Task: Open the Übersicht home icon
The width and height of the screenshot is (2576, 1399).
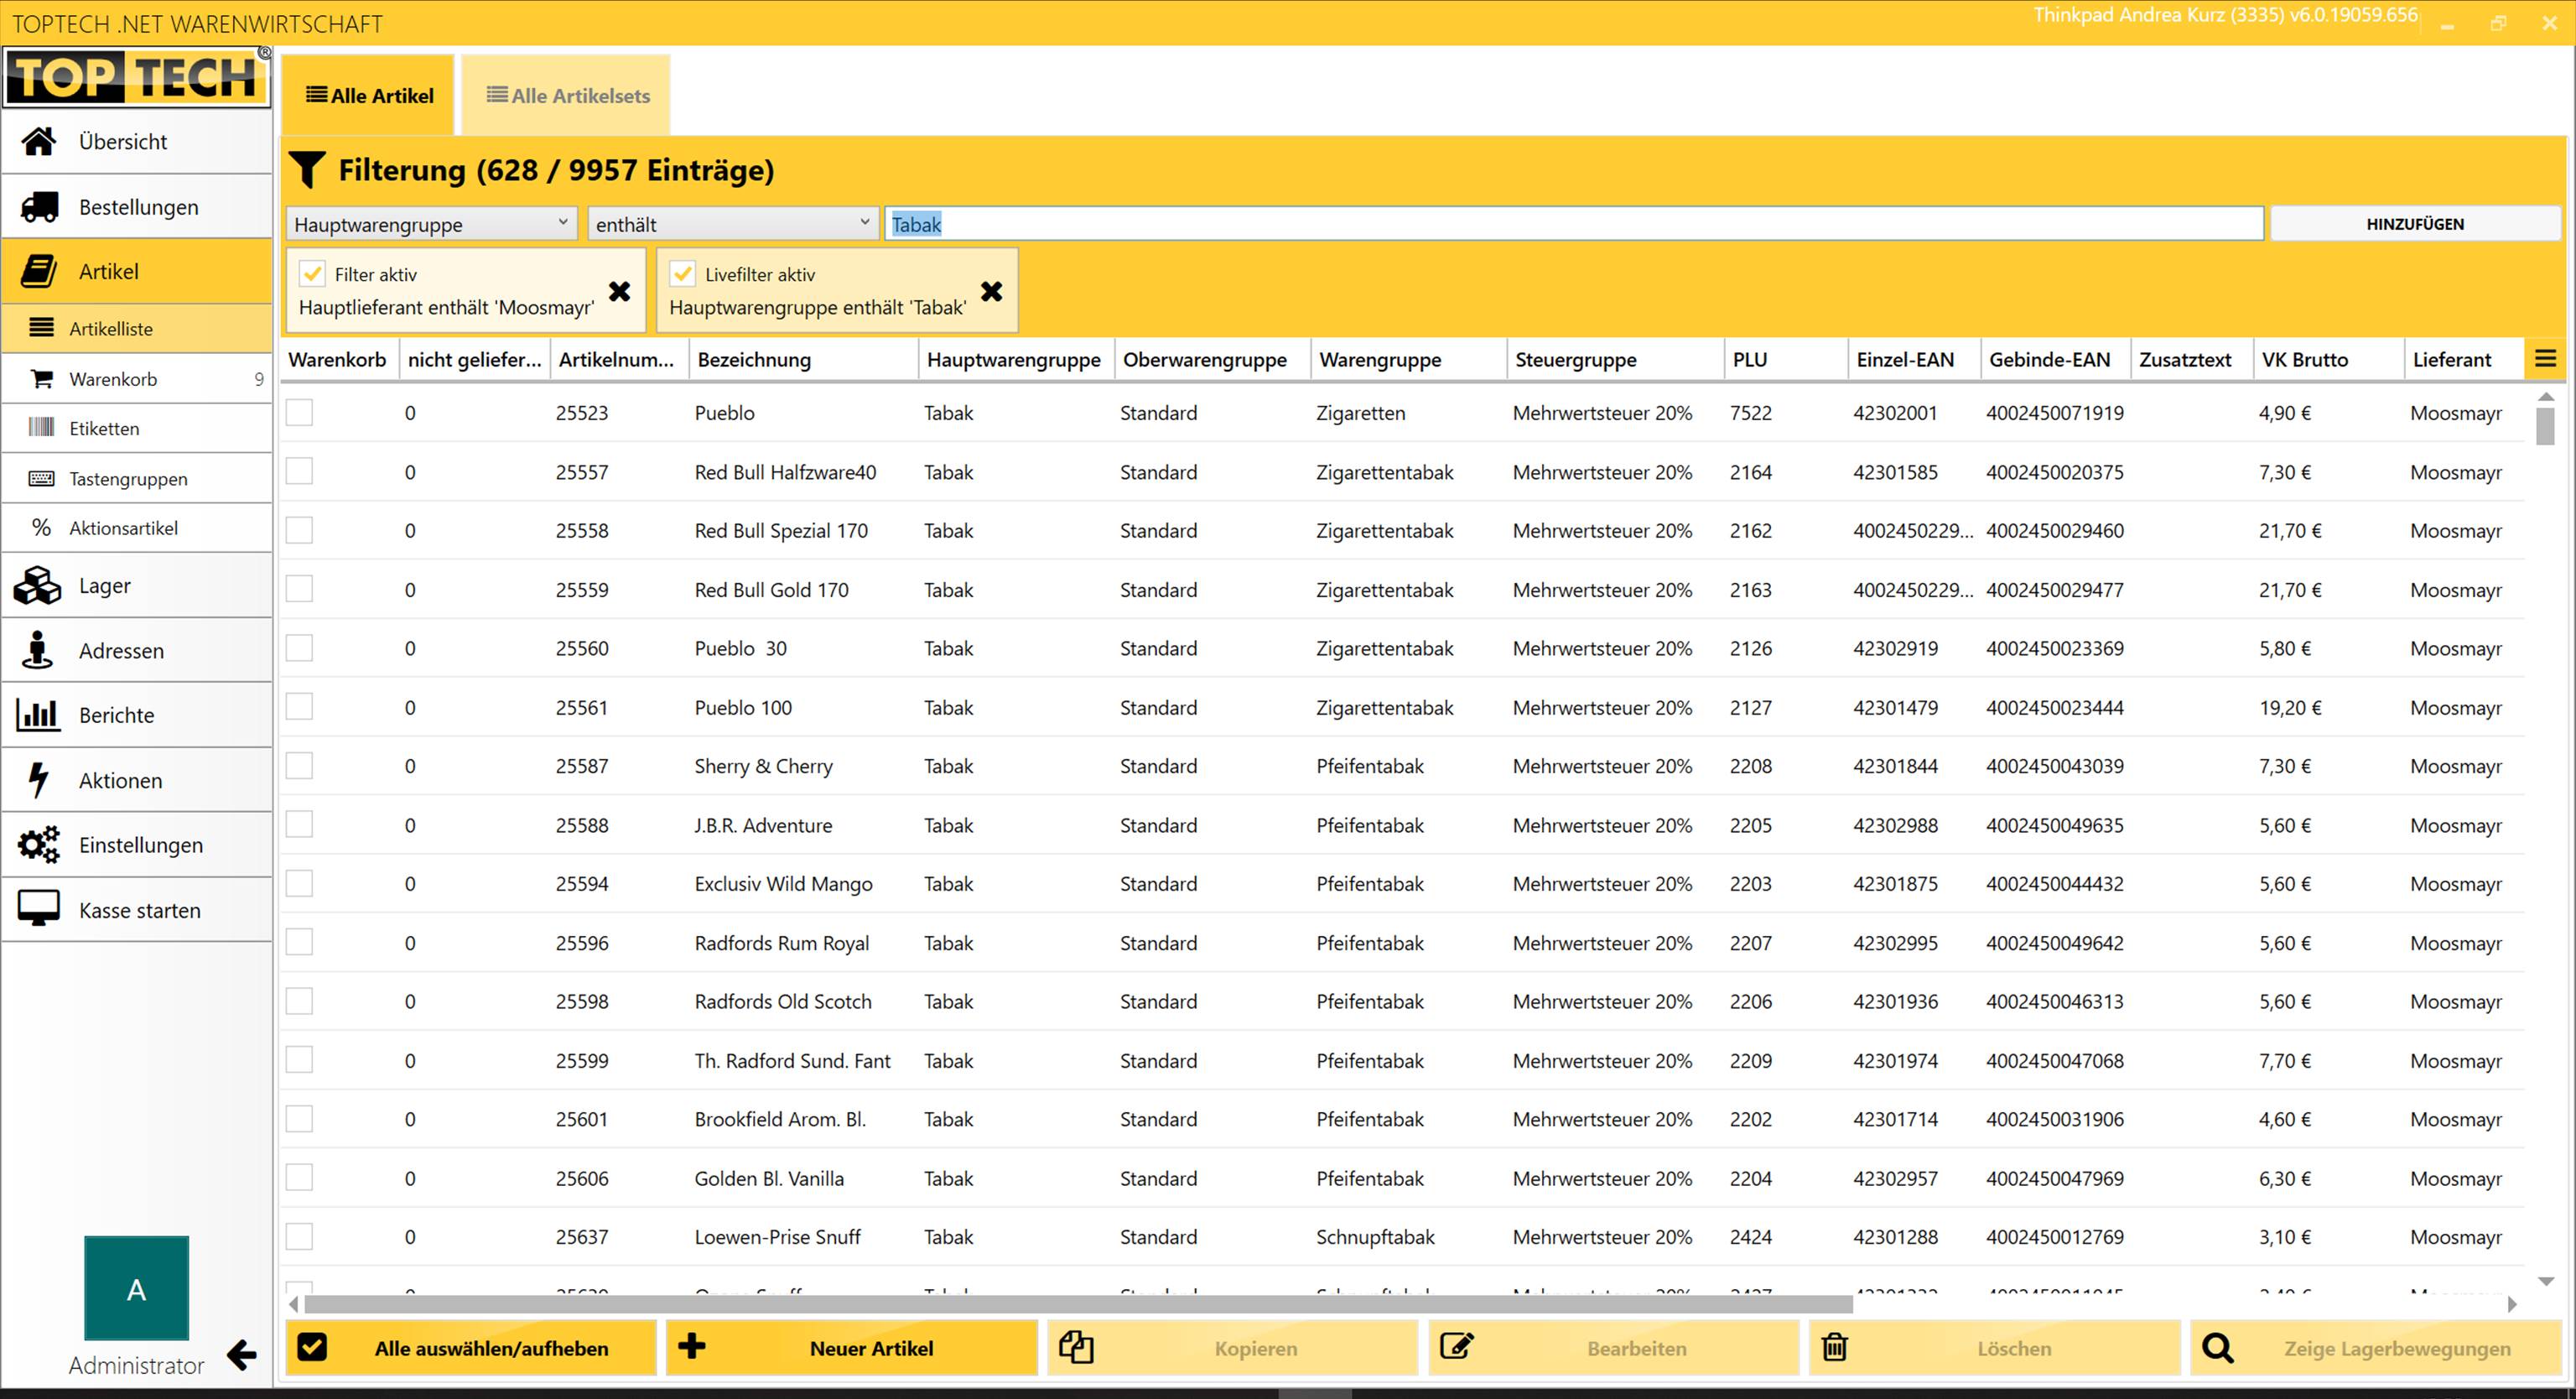Action: coord(39,142)
